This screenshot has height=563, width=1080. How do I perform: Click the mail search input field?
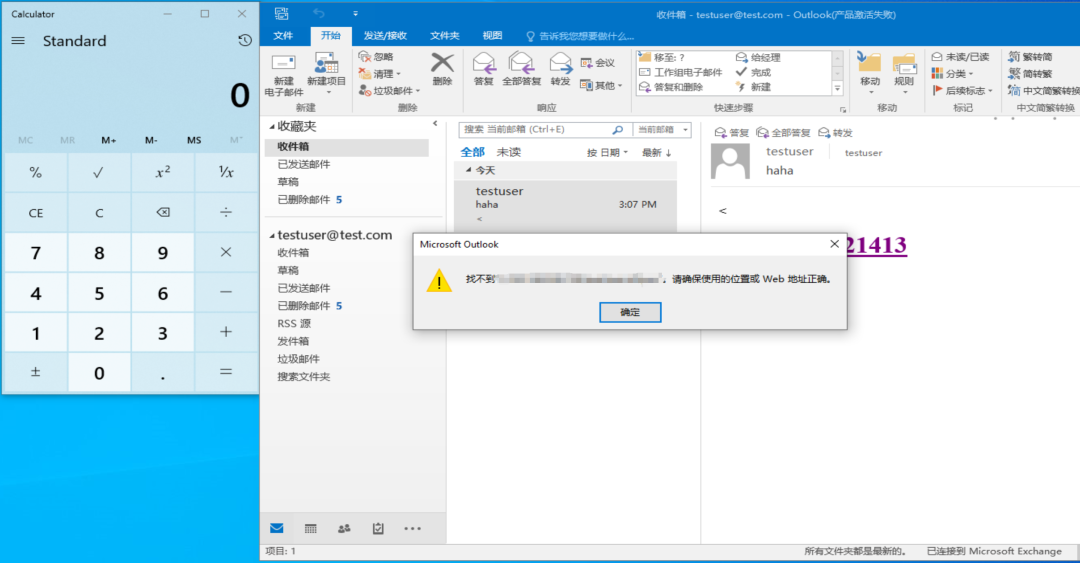coord(535,130)
